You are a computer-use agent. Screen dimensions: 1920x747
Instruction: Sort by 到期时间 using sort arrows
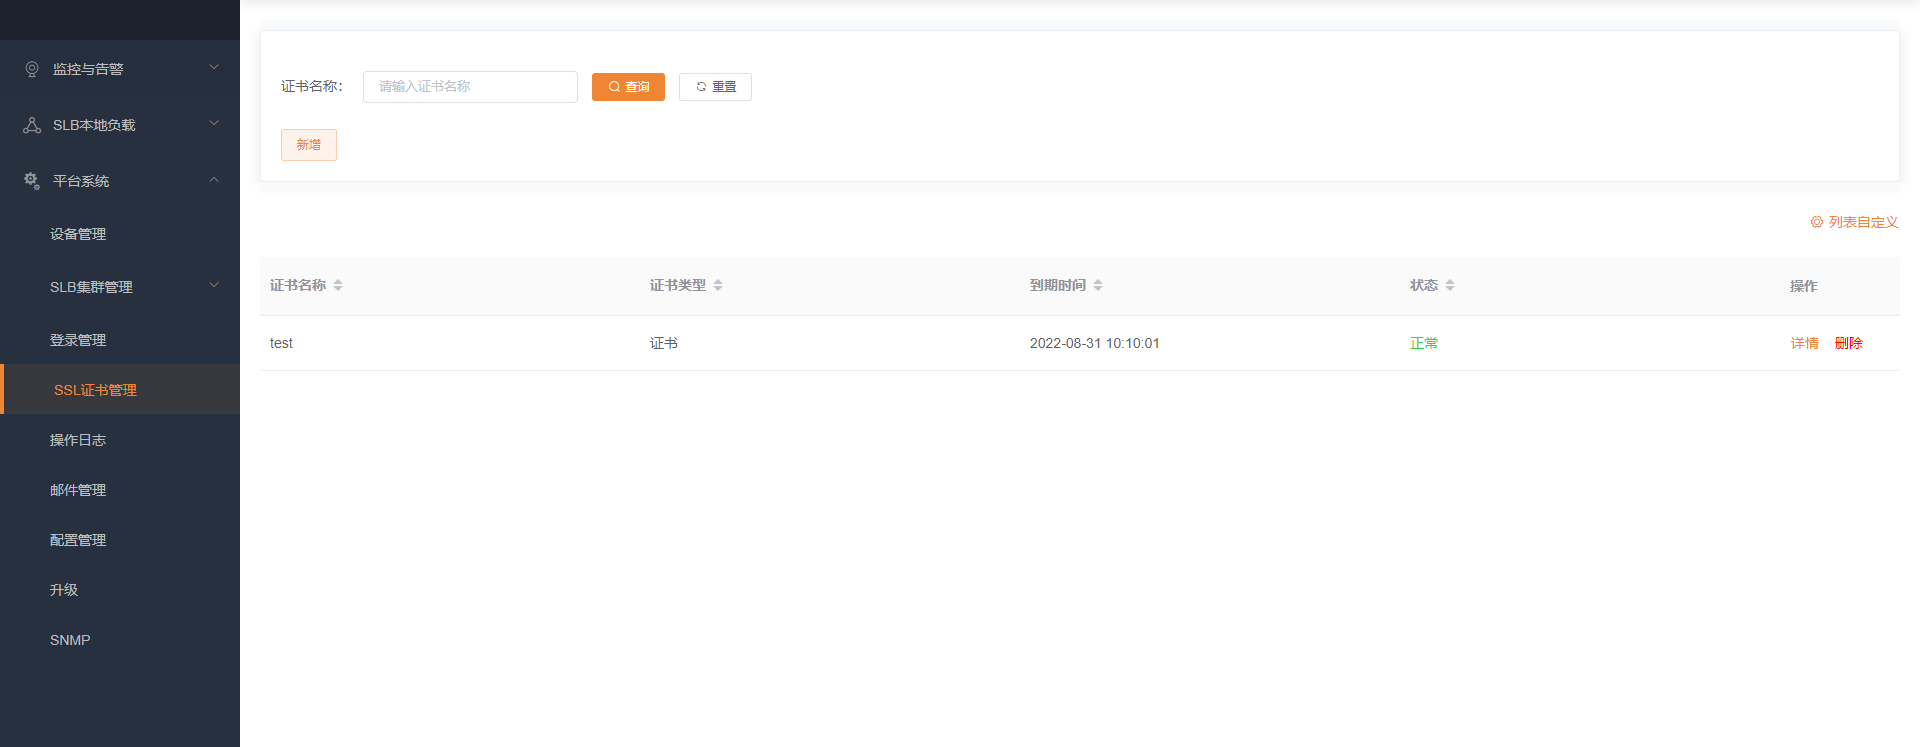[x=1098, y=286]
